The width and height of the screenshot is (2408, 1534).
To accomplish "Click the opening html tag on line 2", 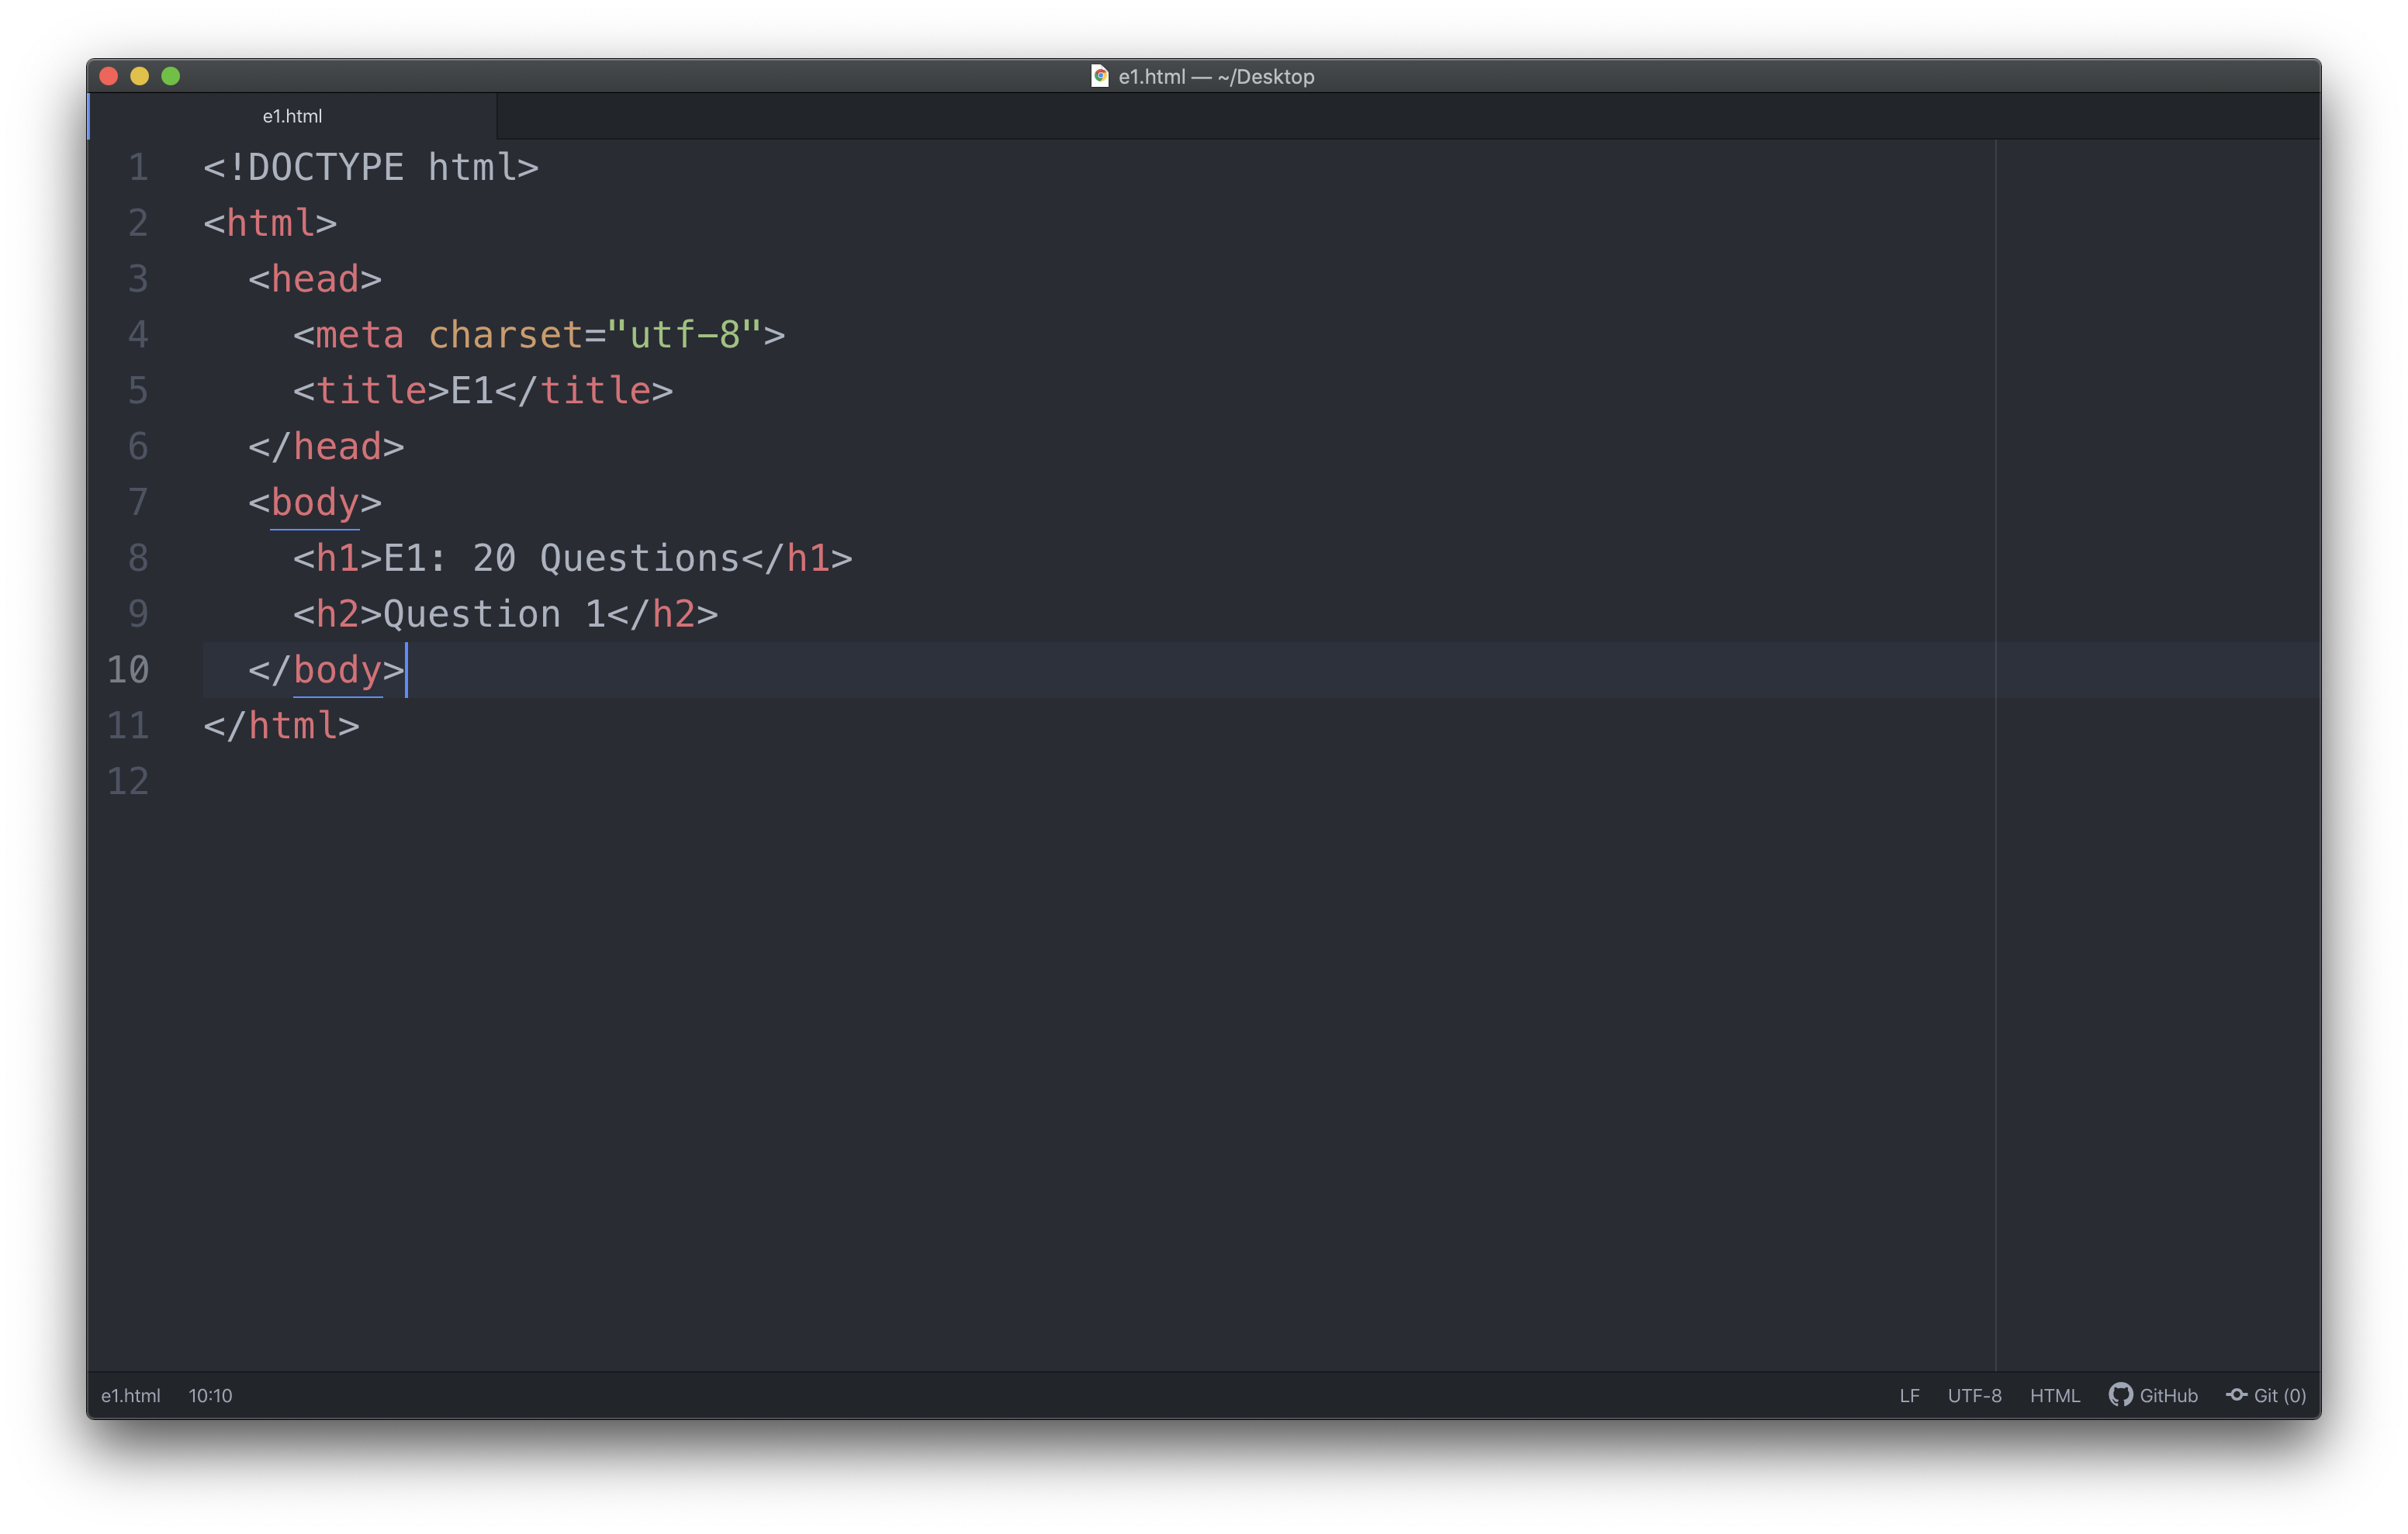I will tap(270, 223).
